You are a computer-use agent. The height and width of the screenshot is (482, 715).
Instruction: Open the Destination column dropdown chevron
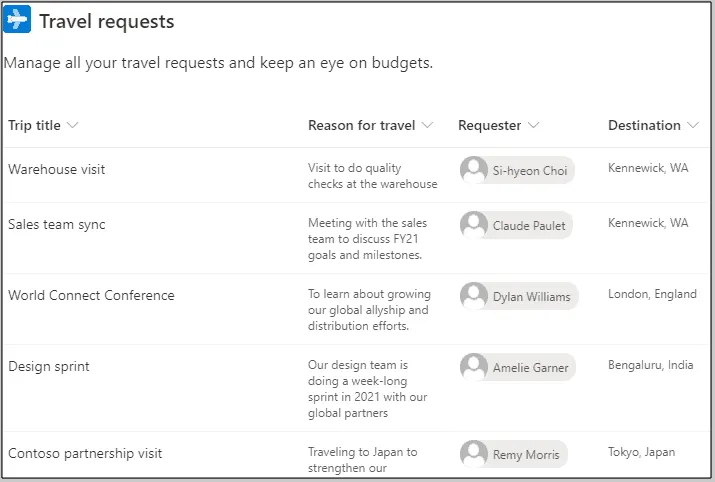pyautogui.click(x=692, y=126)
